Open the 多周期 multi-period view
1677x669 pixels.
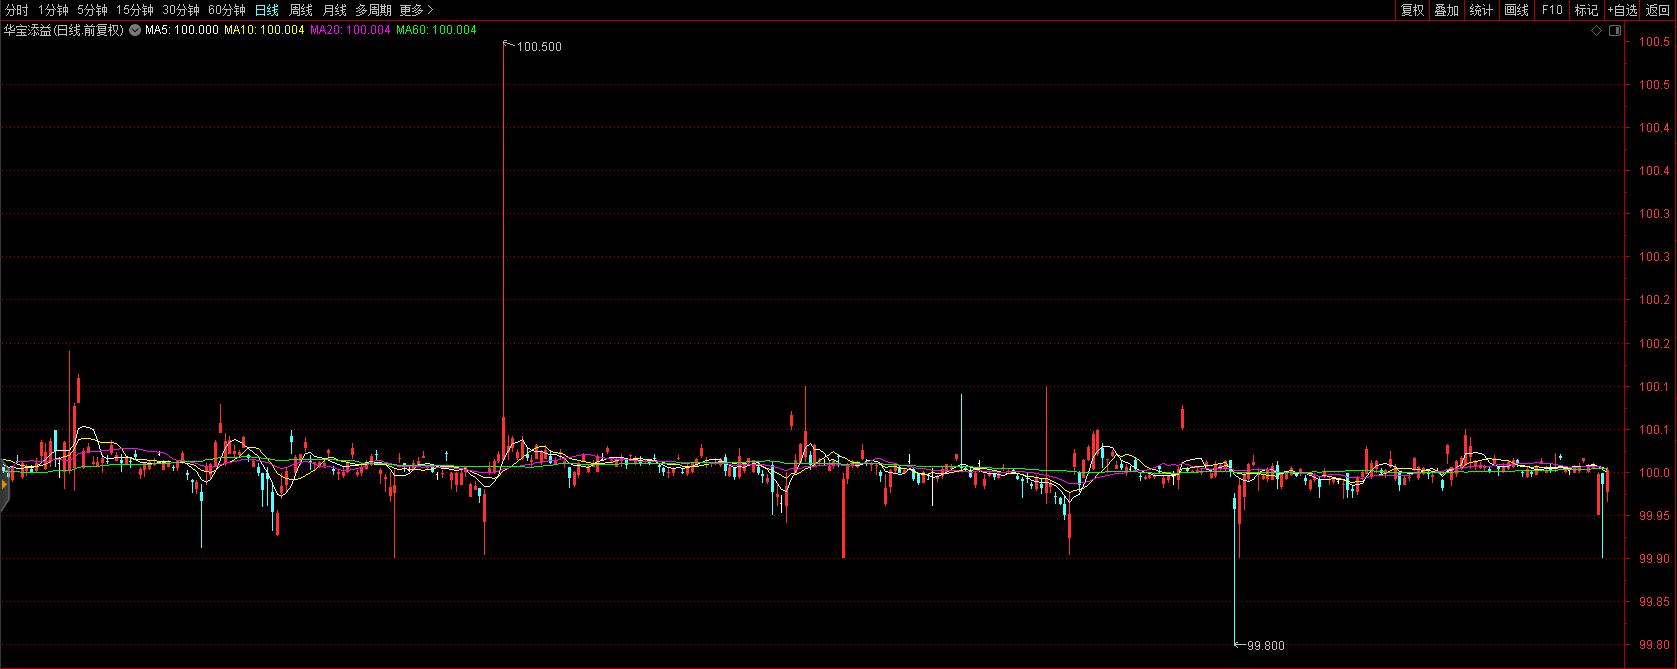pyautogui.click(x=373, y=10)
